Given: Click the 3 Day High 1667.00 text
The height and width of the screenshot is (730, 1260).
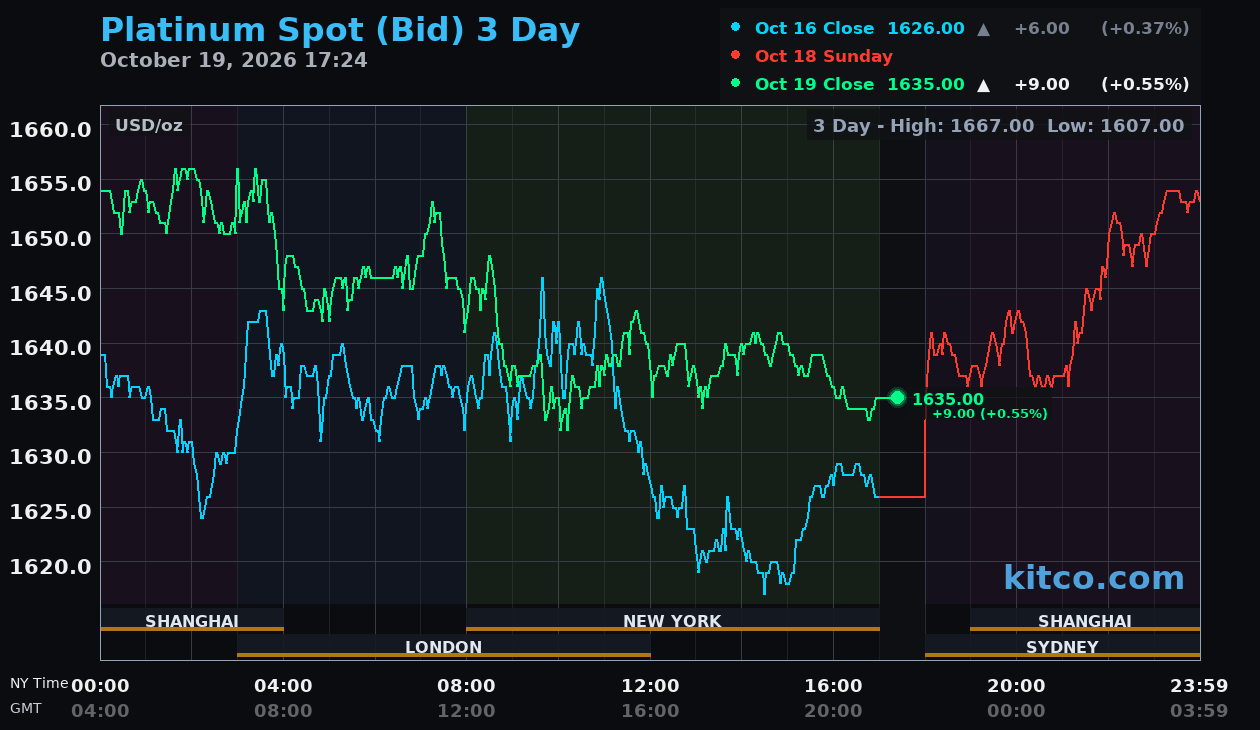Looking at the screenshot, I should 924,126.
